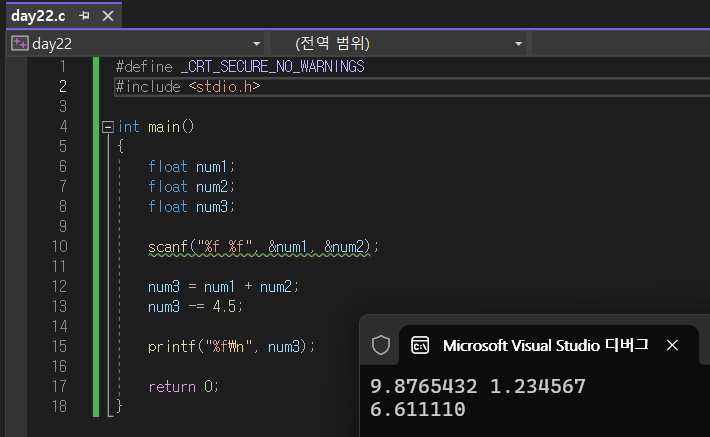Screen dimensions: 710x437
Task: Click the printf call on line 15
Action: [x=231, y=347]
